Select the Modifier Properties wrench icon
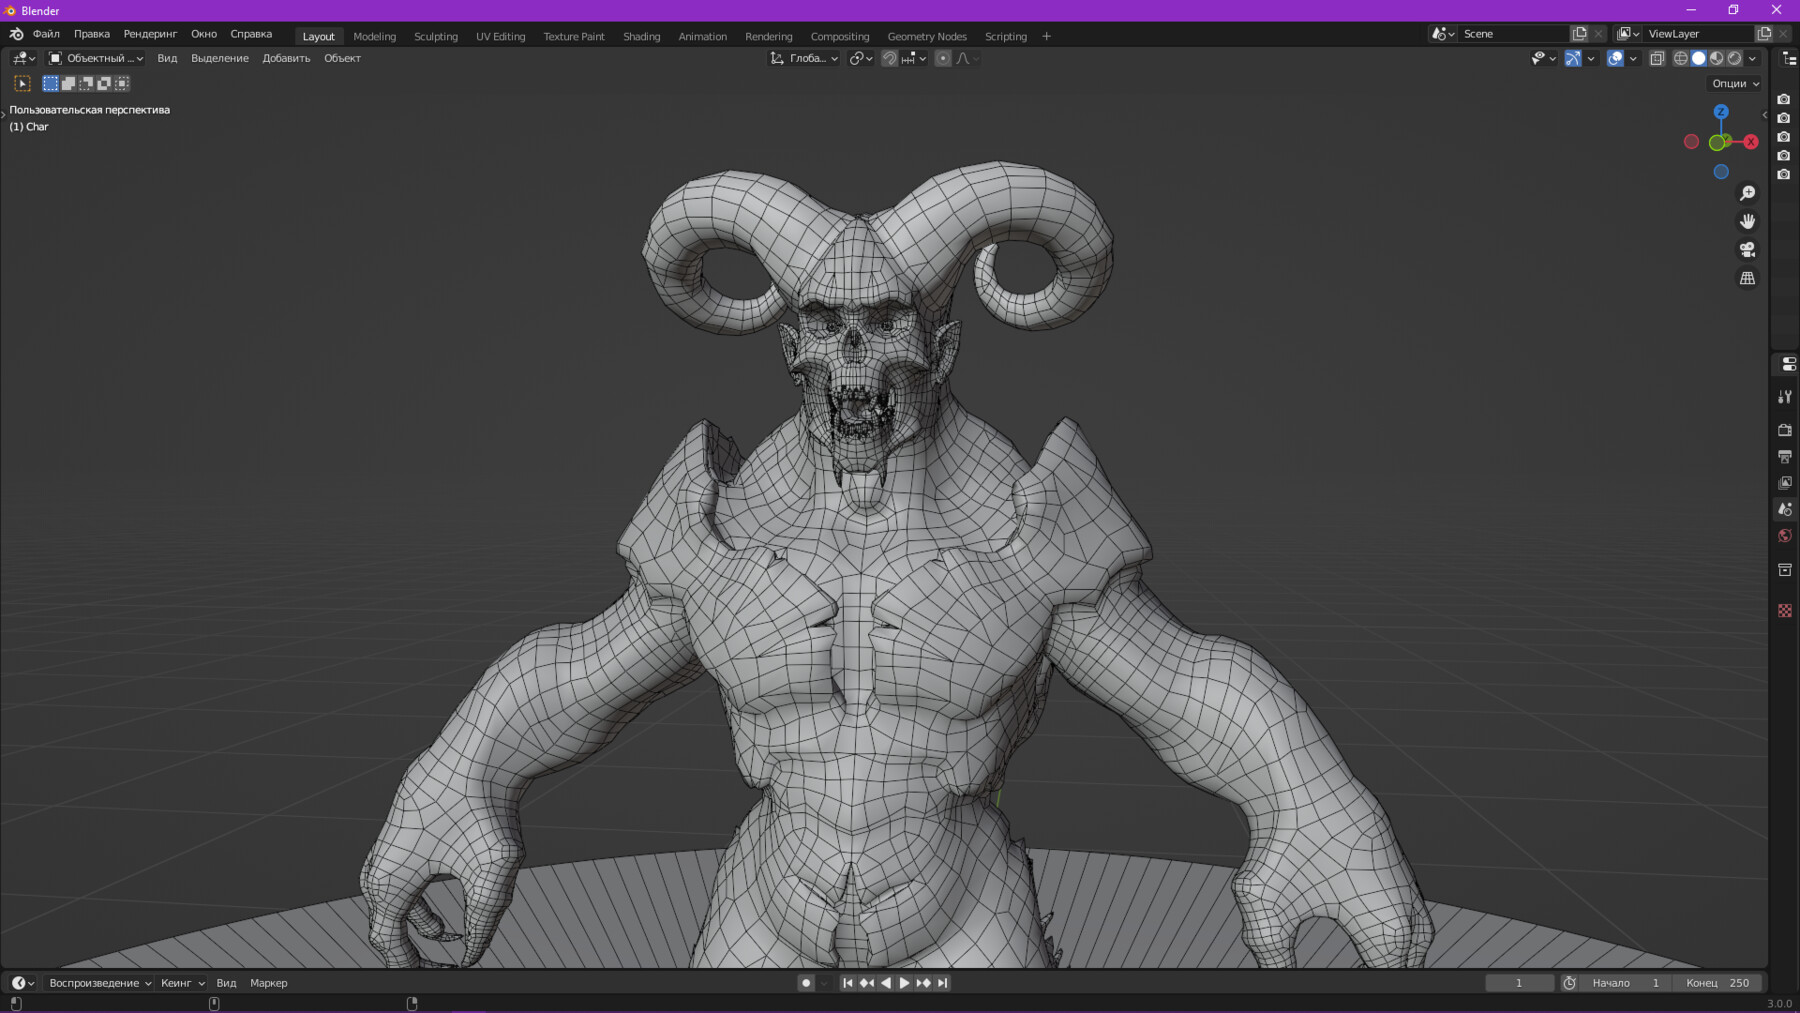 pyautogui.click(x=1785, y=396)
